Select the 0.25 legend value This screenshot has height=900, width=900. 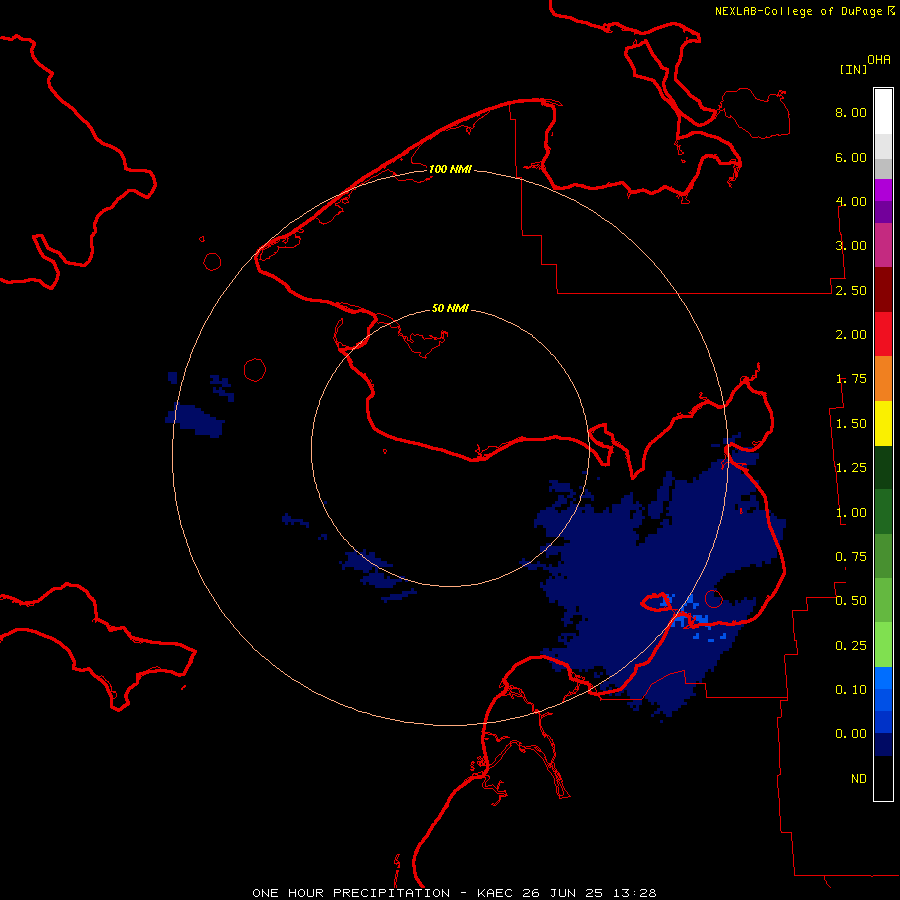click(851, 646)
